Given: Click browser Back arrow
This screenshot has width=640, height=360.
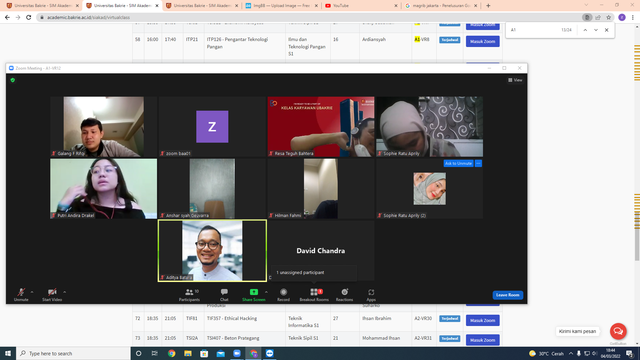Looking at the screenshot, I should 7,18.
